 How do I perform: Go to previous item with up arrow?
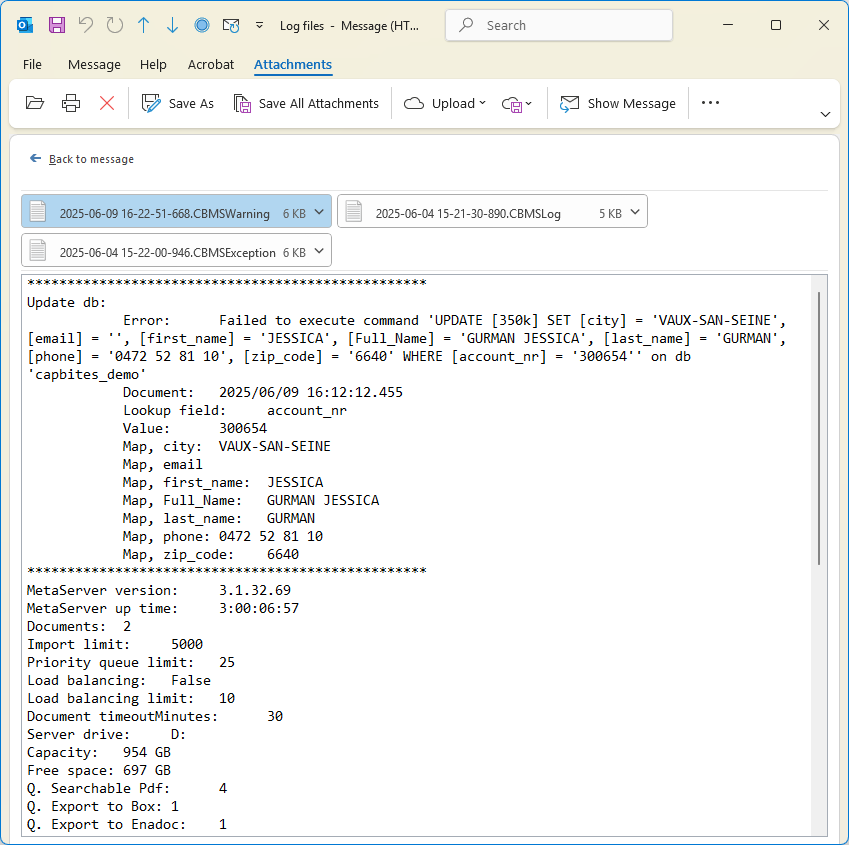(x=143, y=25)
